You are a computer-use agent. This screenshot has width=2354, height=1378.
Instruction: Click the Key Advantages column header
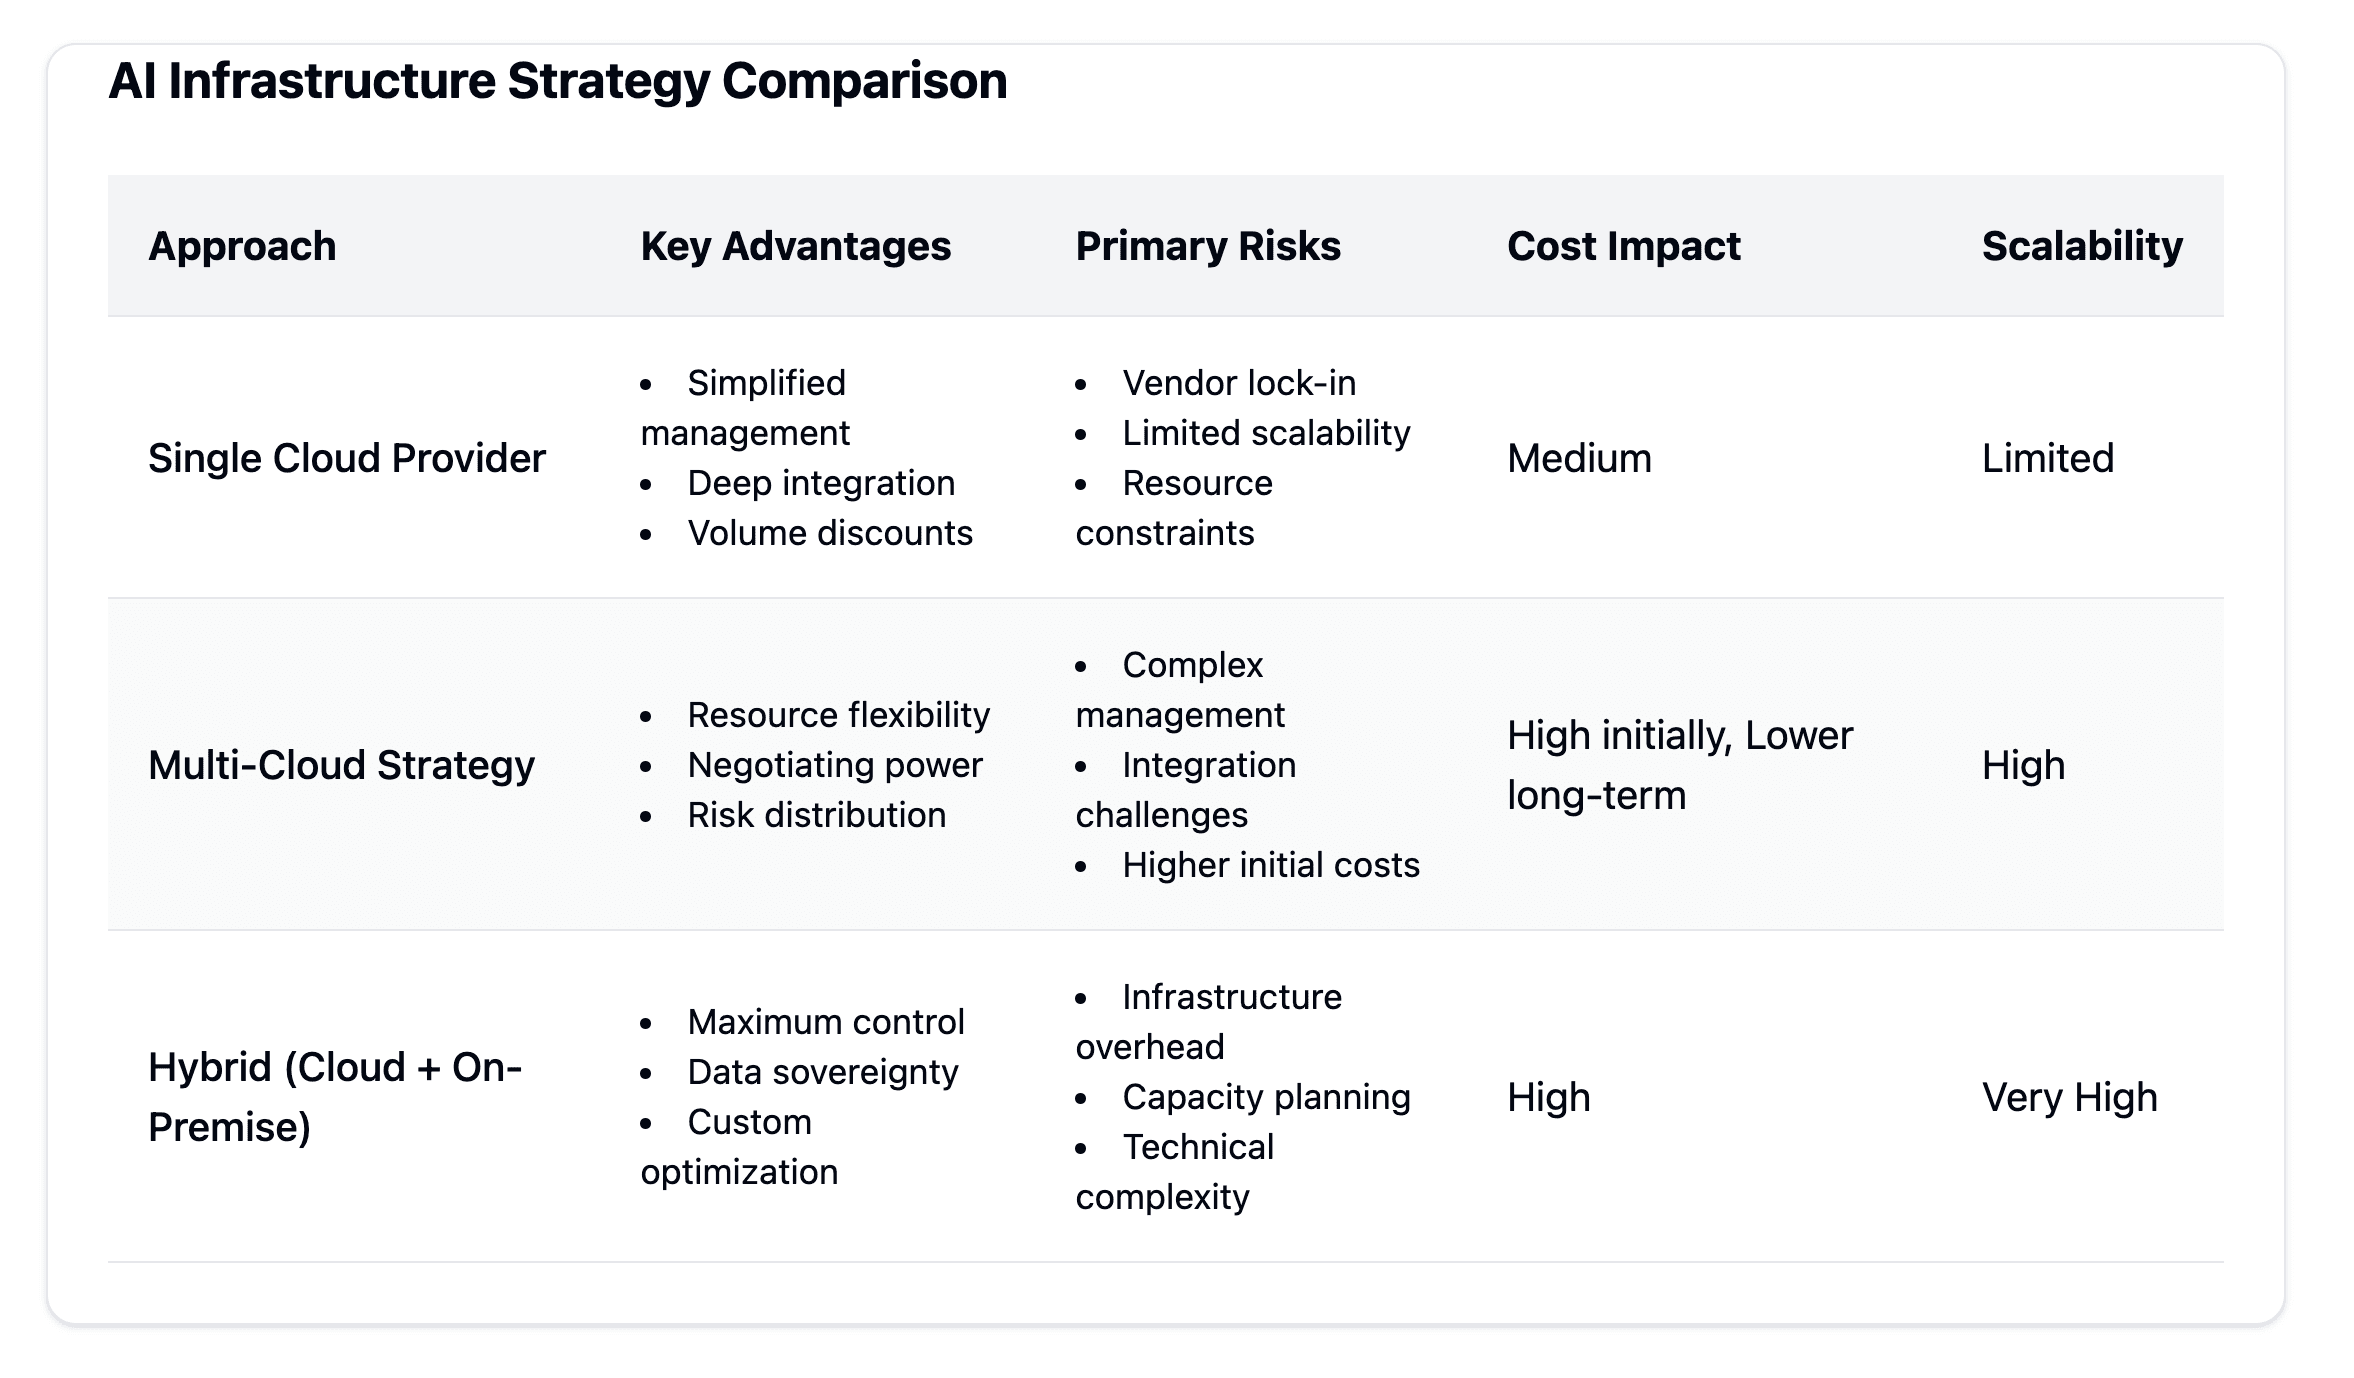point(796,246)
